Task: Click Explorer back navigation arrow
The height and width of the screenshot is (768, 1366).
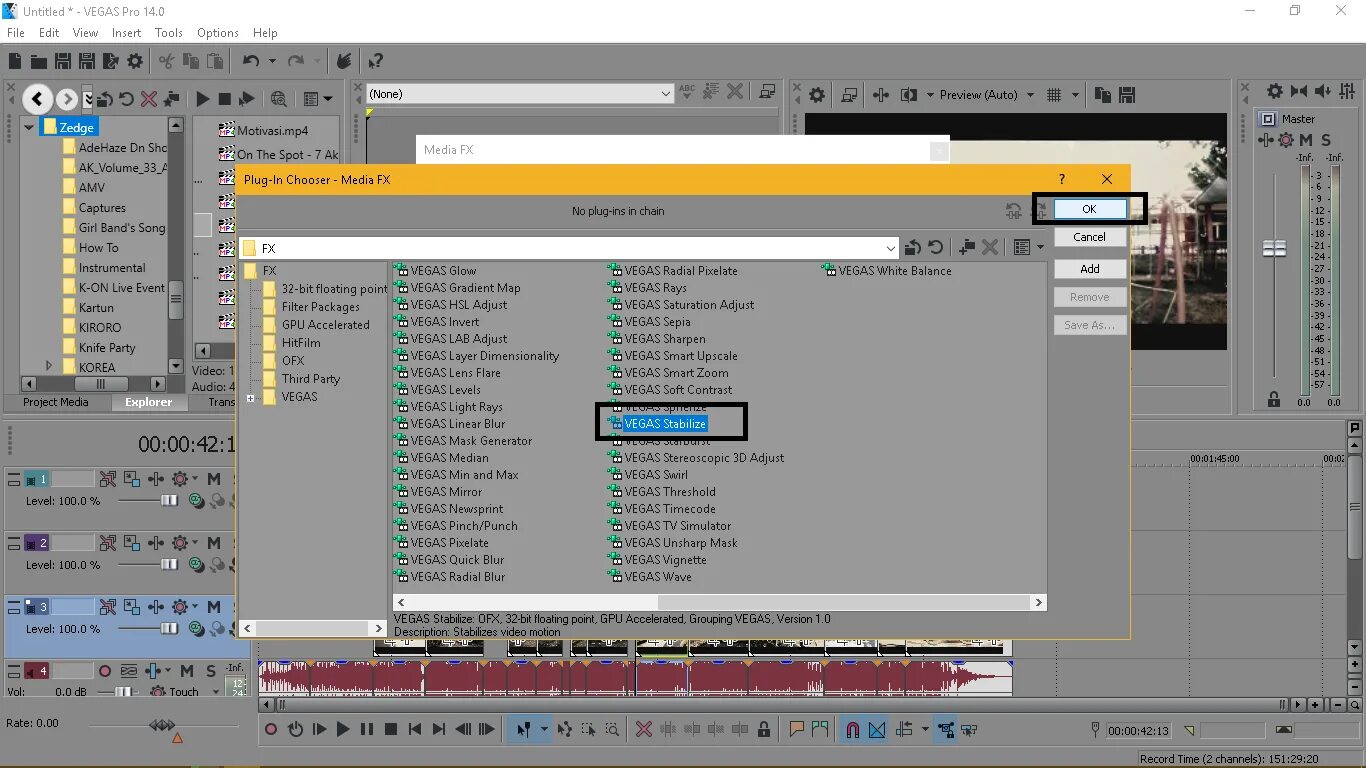Action: (37, 99)
